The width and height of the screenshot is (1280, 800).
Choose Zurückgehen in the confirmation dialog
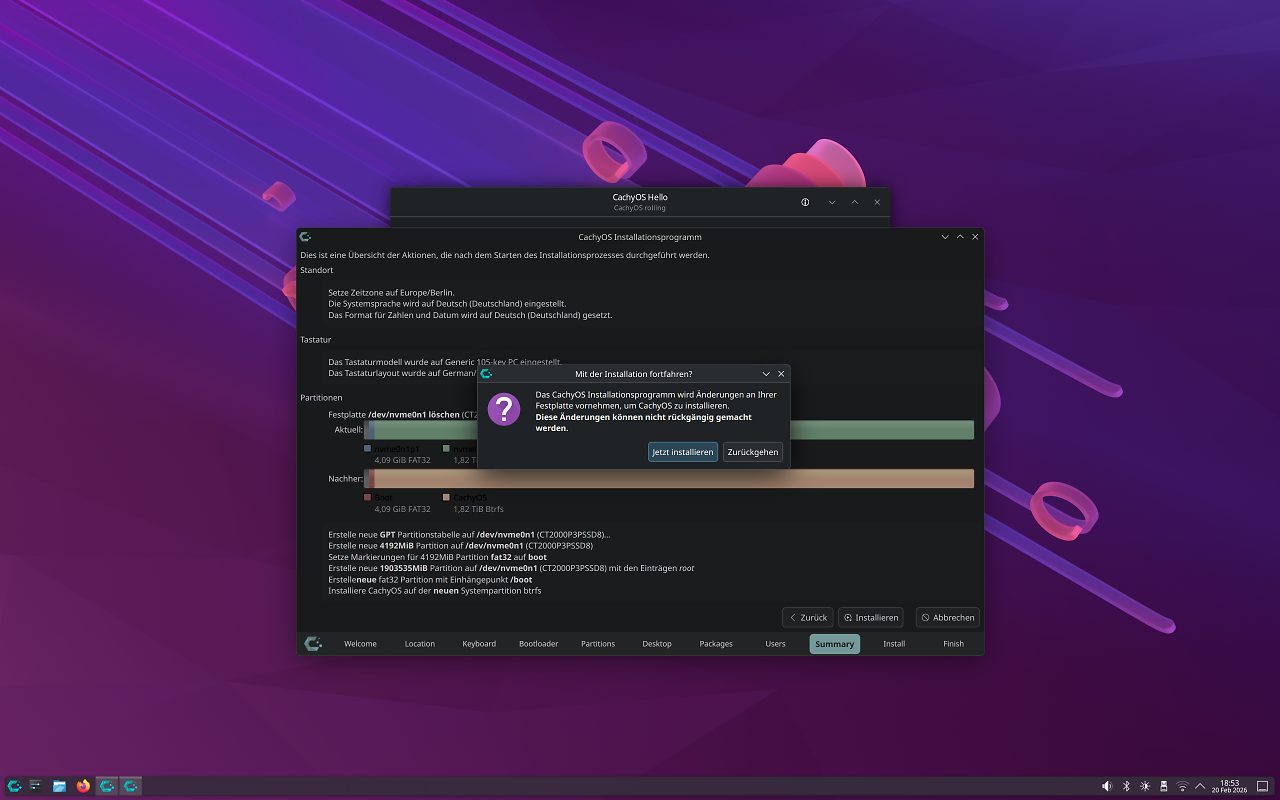click(753, 452)
